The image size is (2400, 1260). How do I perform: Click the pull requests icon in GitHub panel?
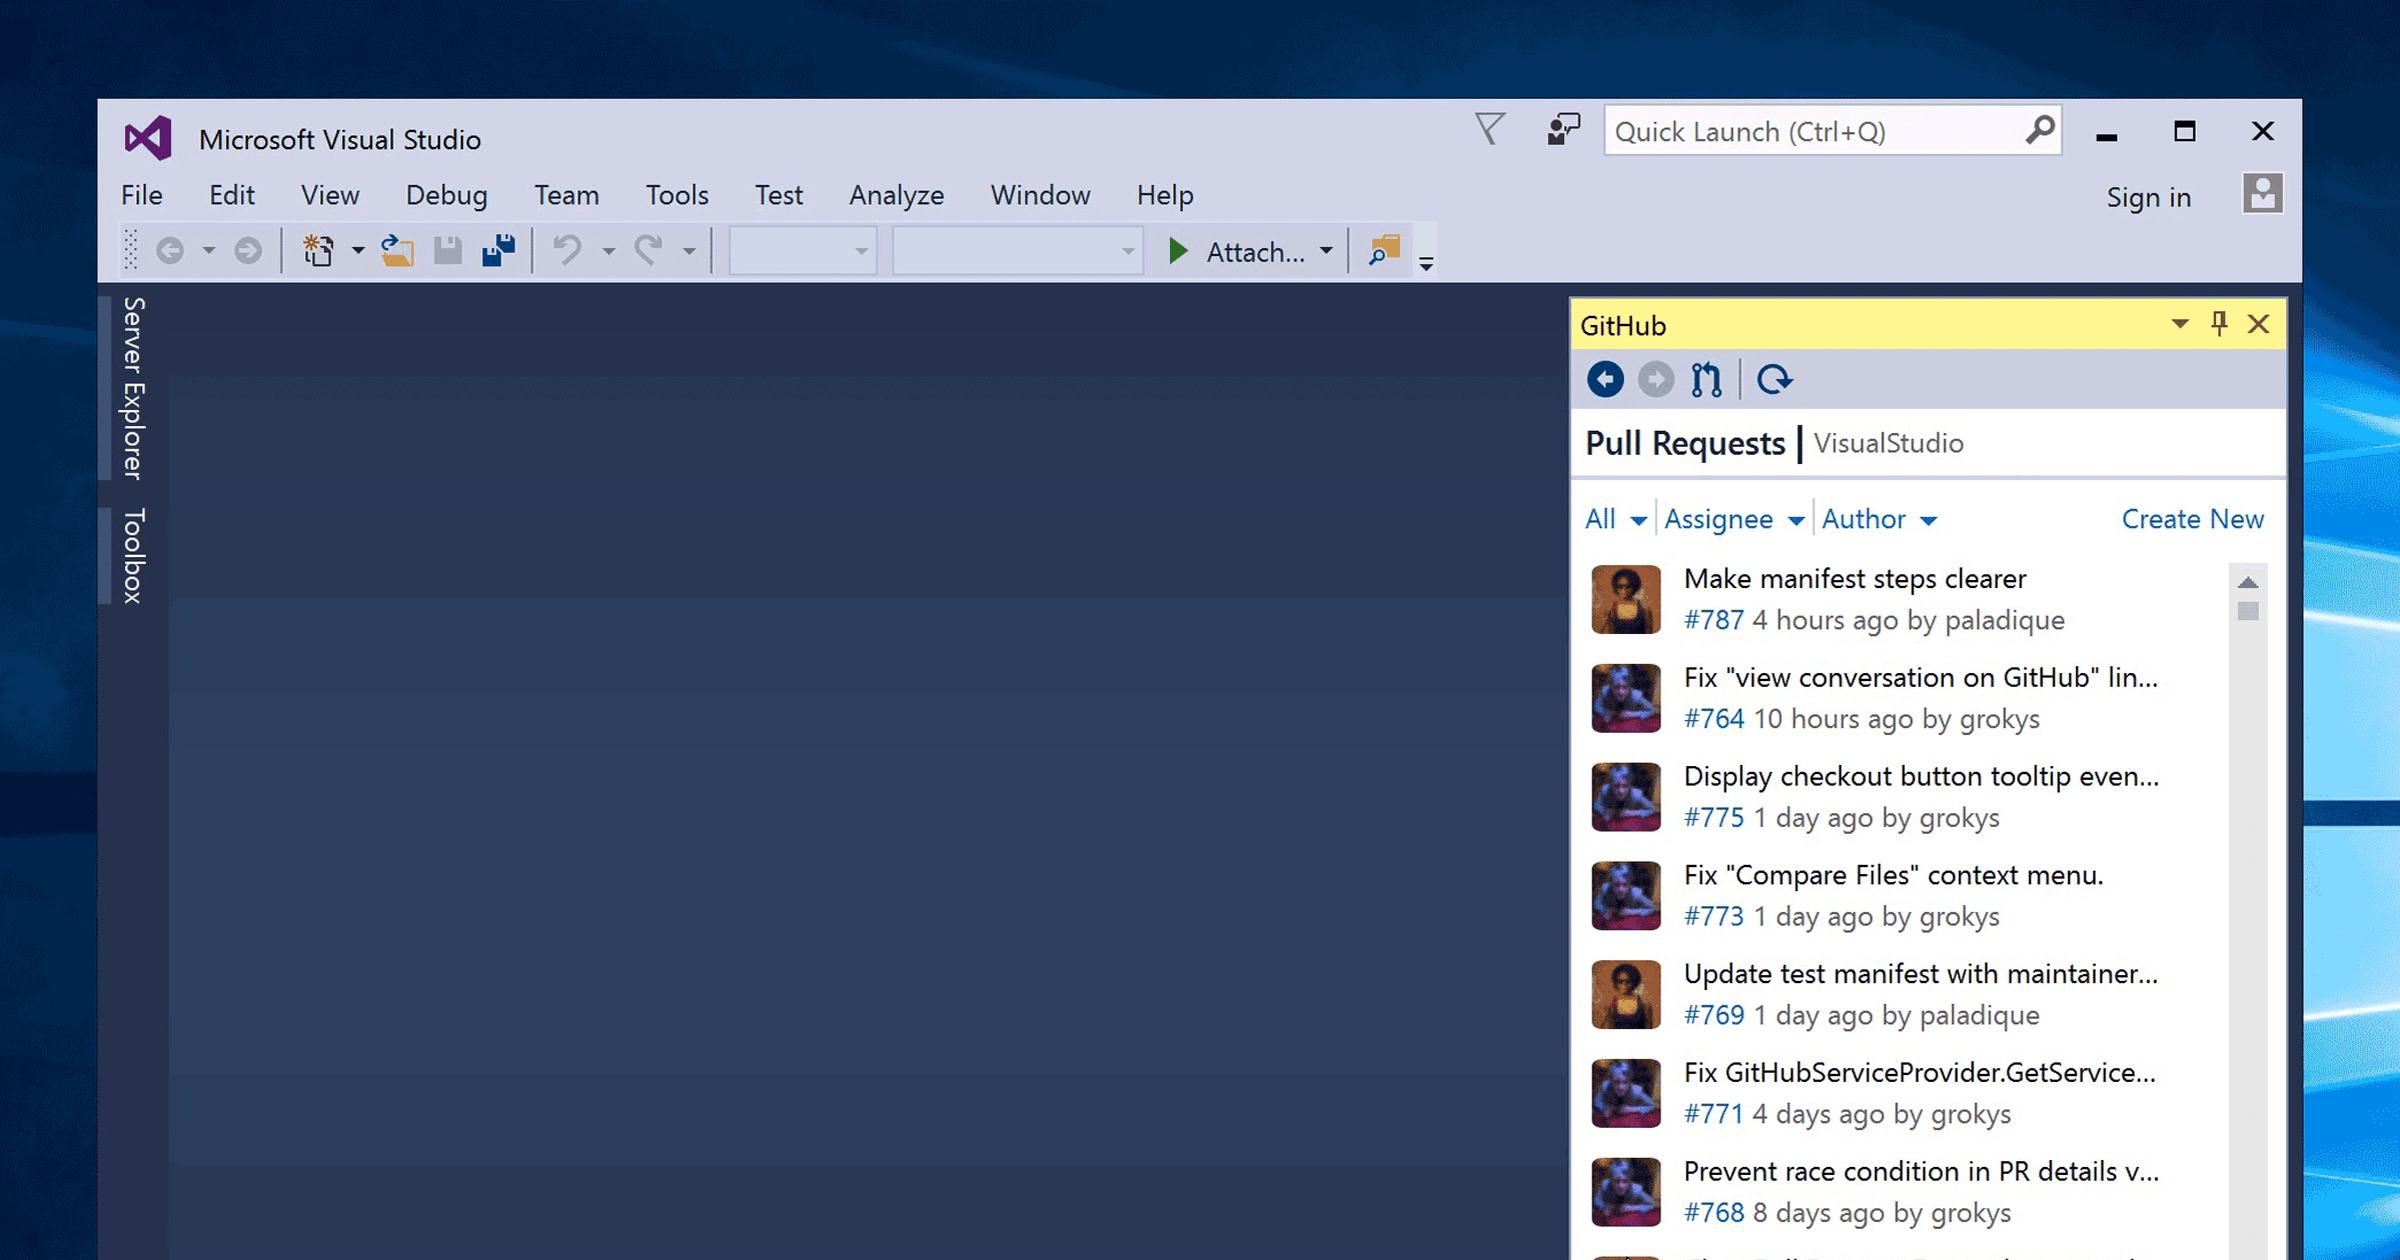click(x=1706, y=379)
